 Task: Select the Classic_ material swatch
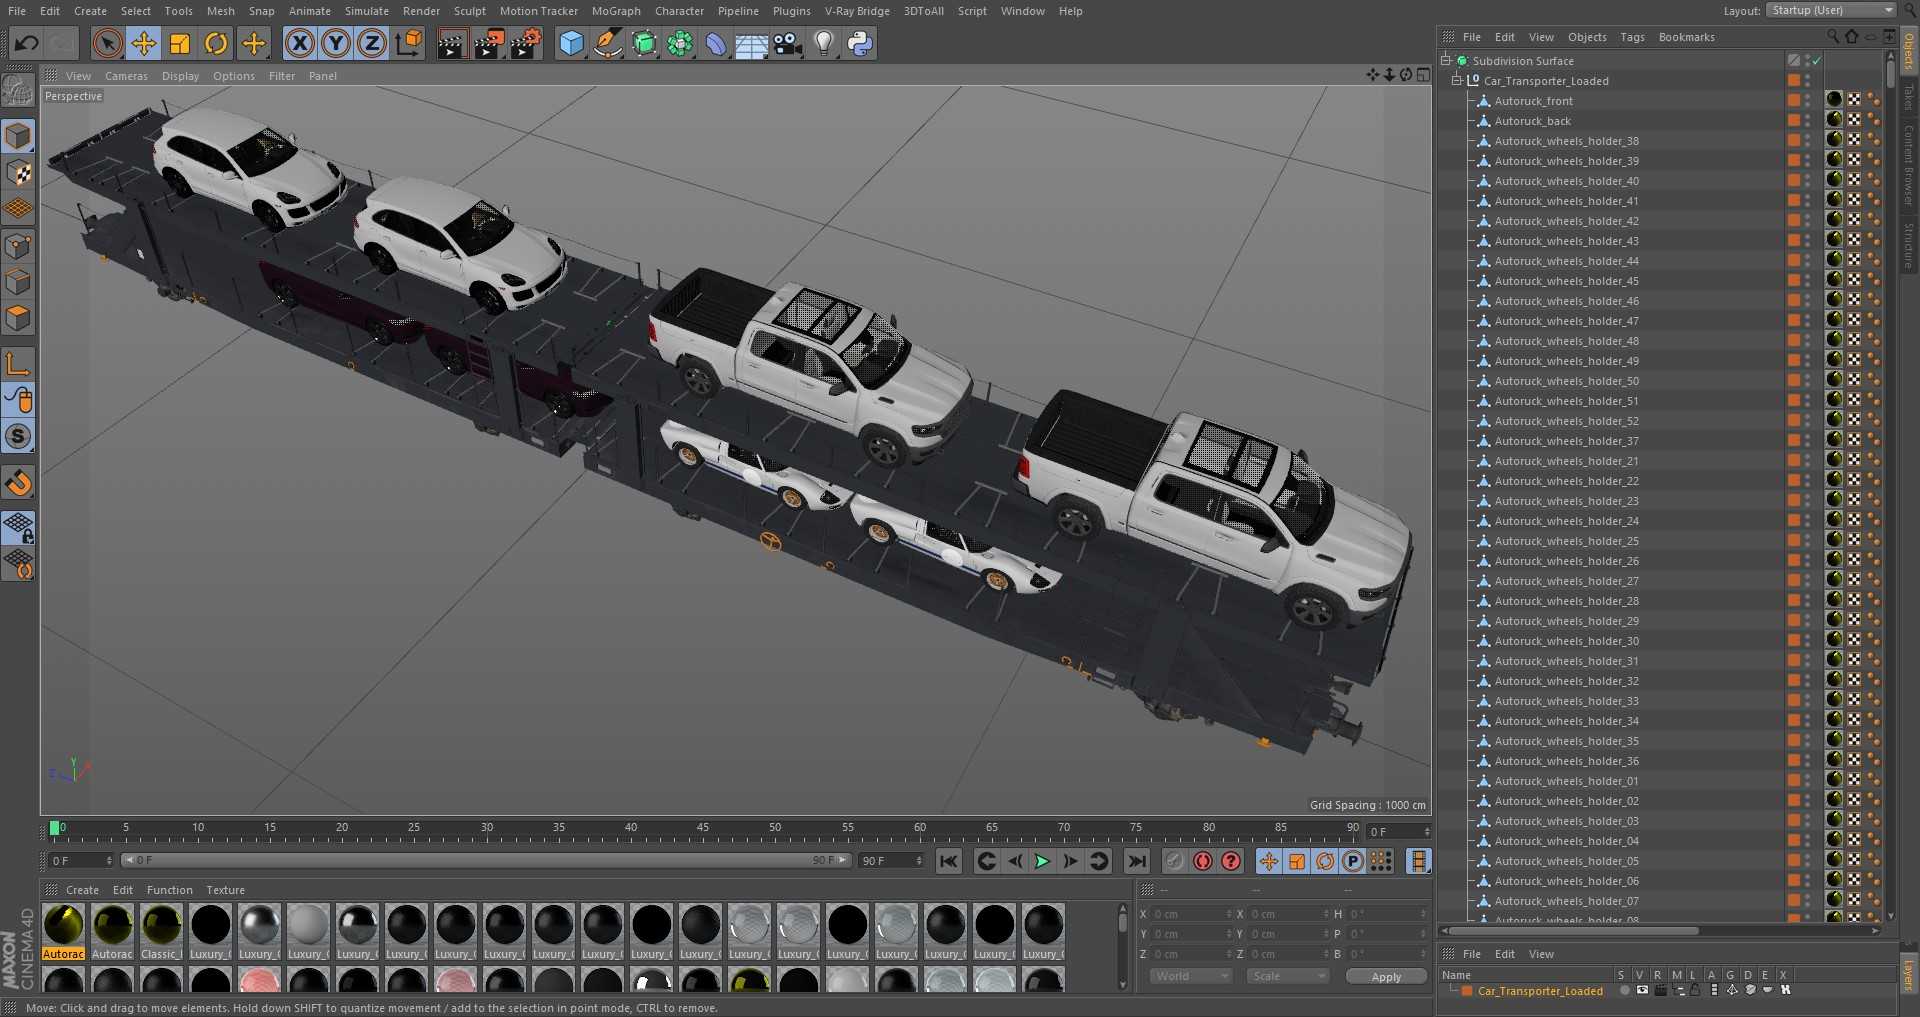(161, 931)
